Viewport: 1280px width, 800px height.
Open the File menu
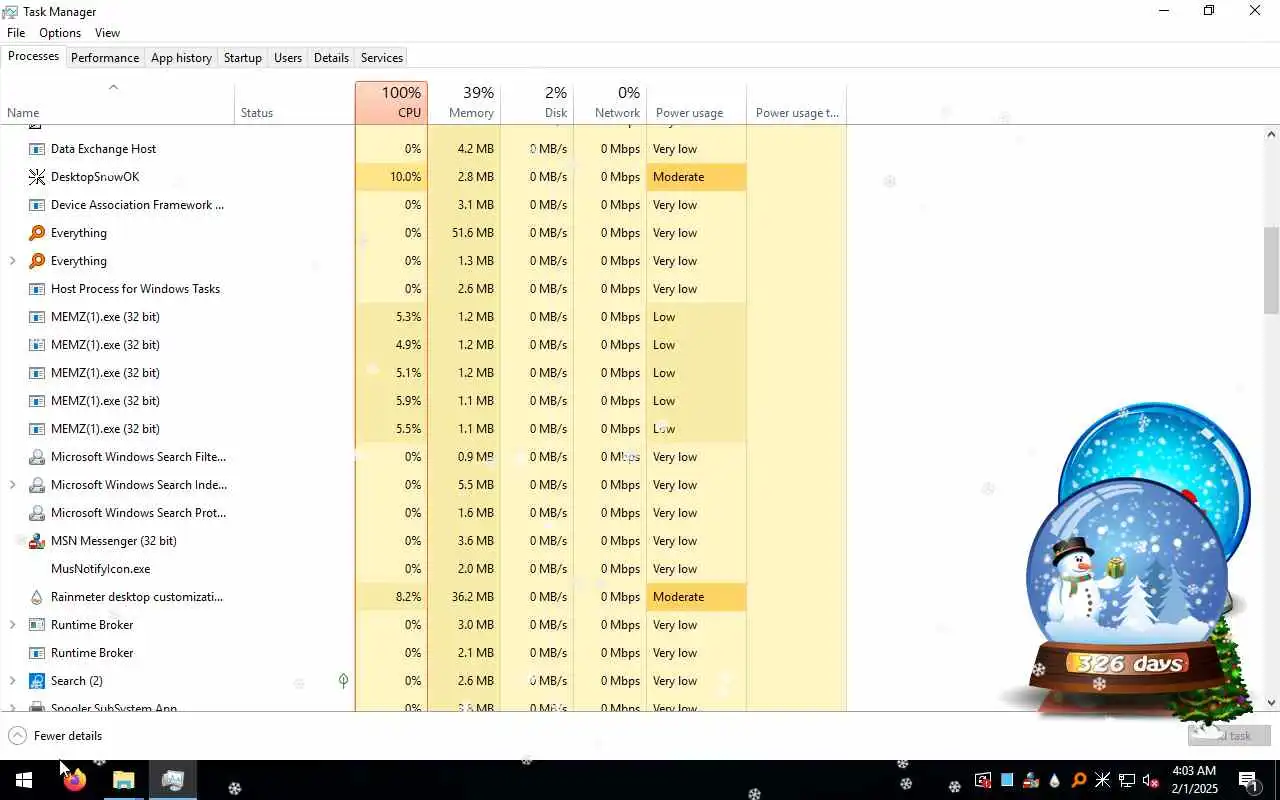coord(16,33)
